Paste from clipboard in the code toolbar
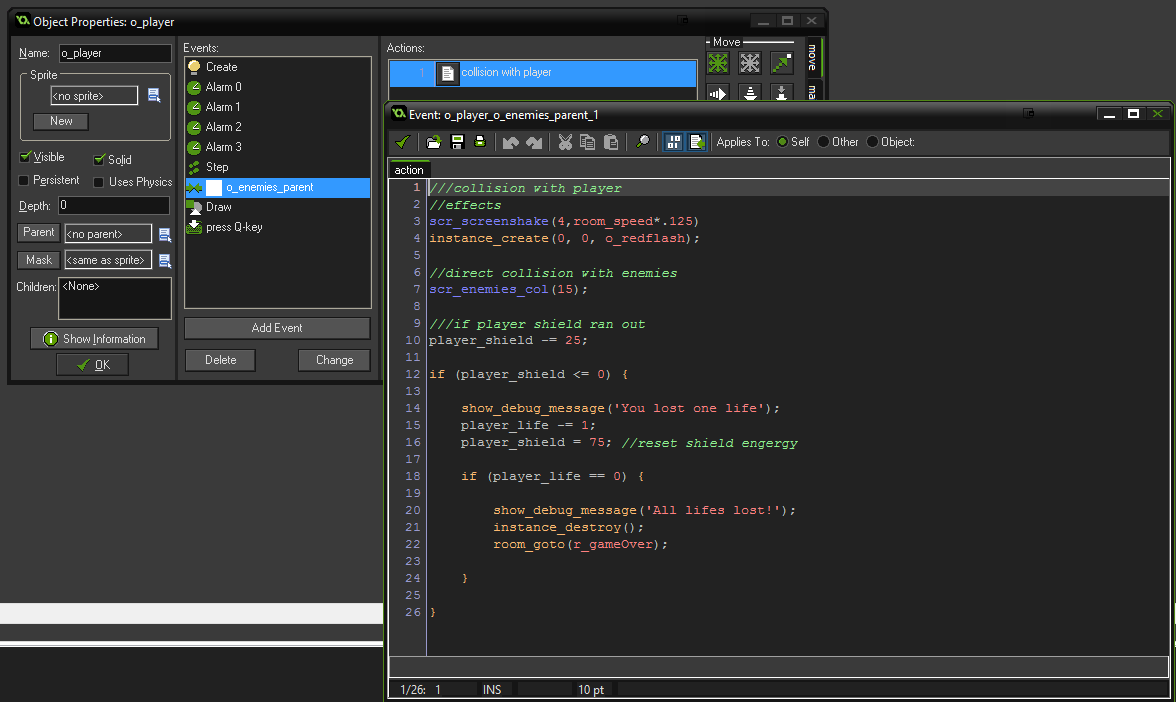The height and width of the screenshot is (702, 1176). (611, 142)
